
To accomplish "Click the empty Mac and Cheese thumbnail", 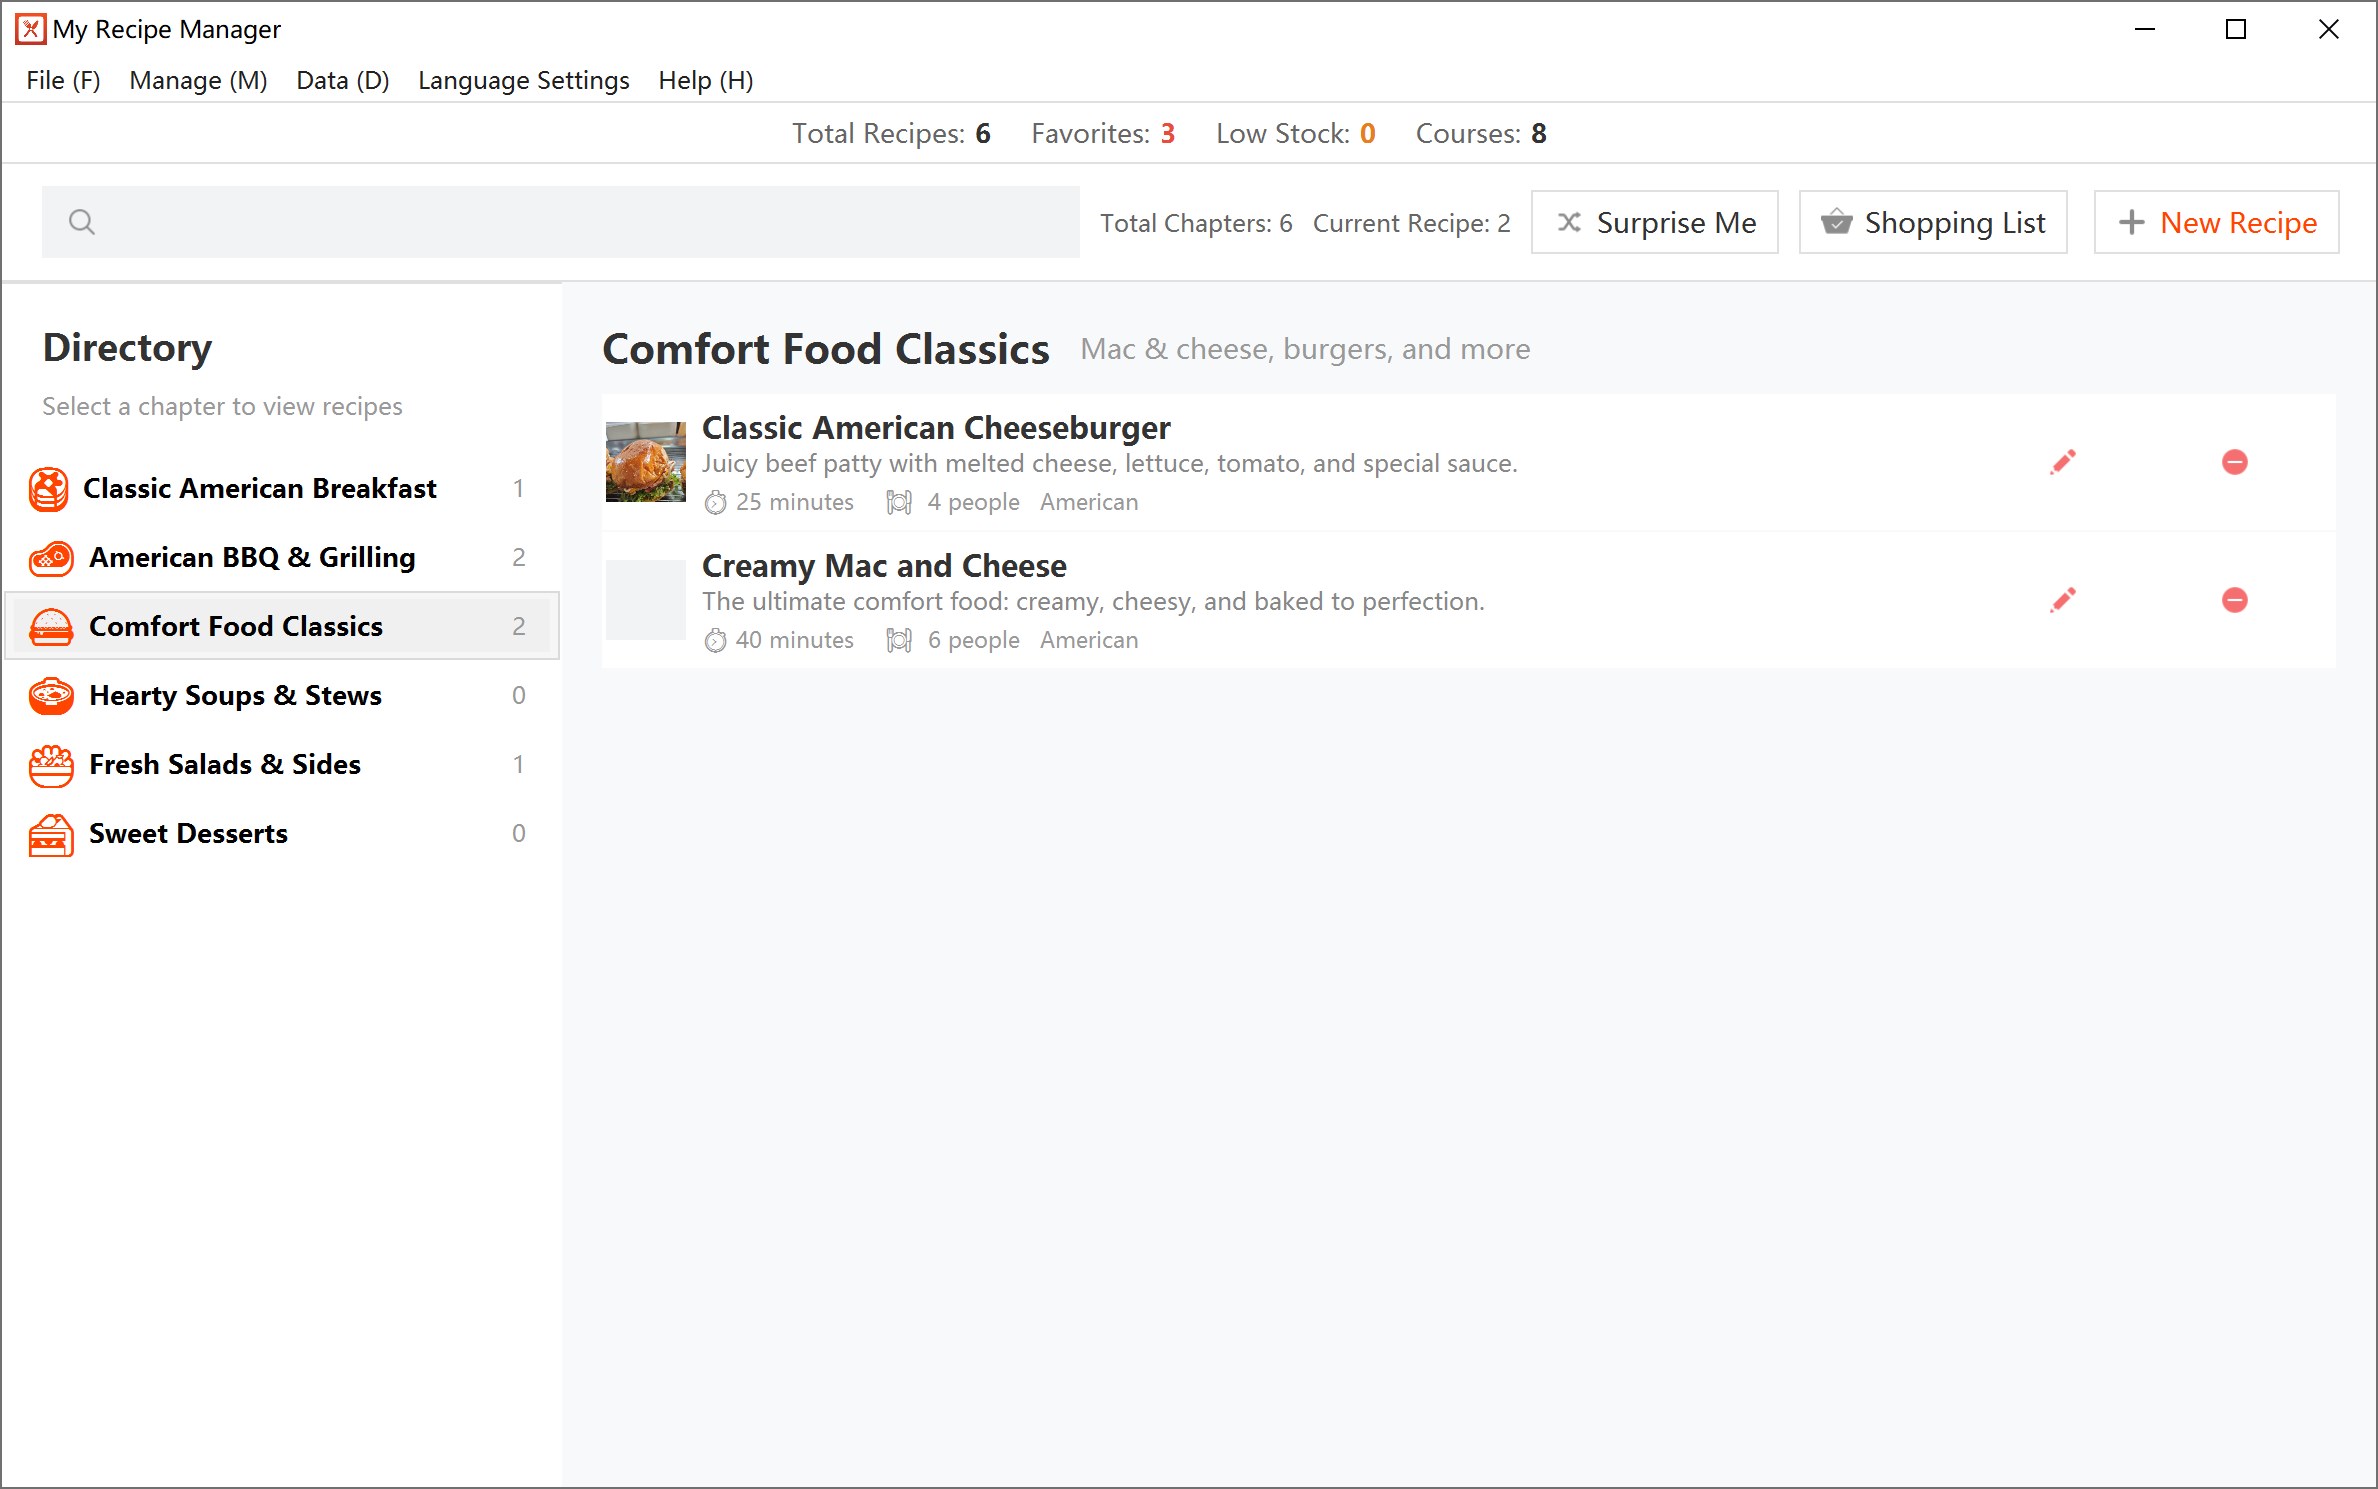I will coord(646,600).
